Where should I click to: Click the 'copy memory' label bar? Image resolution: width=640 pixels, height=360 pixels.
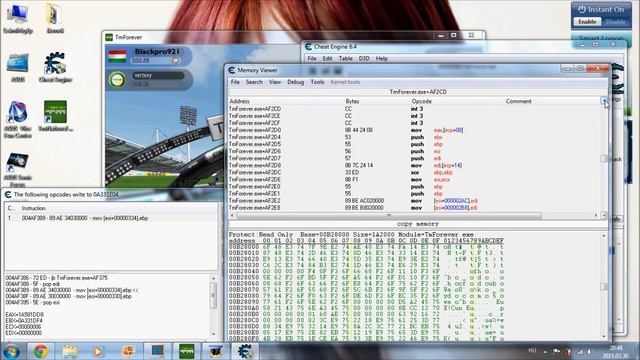click(x=417, y=224)
